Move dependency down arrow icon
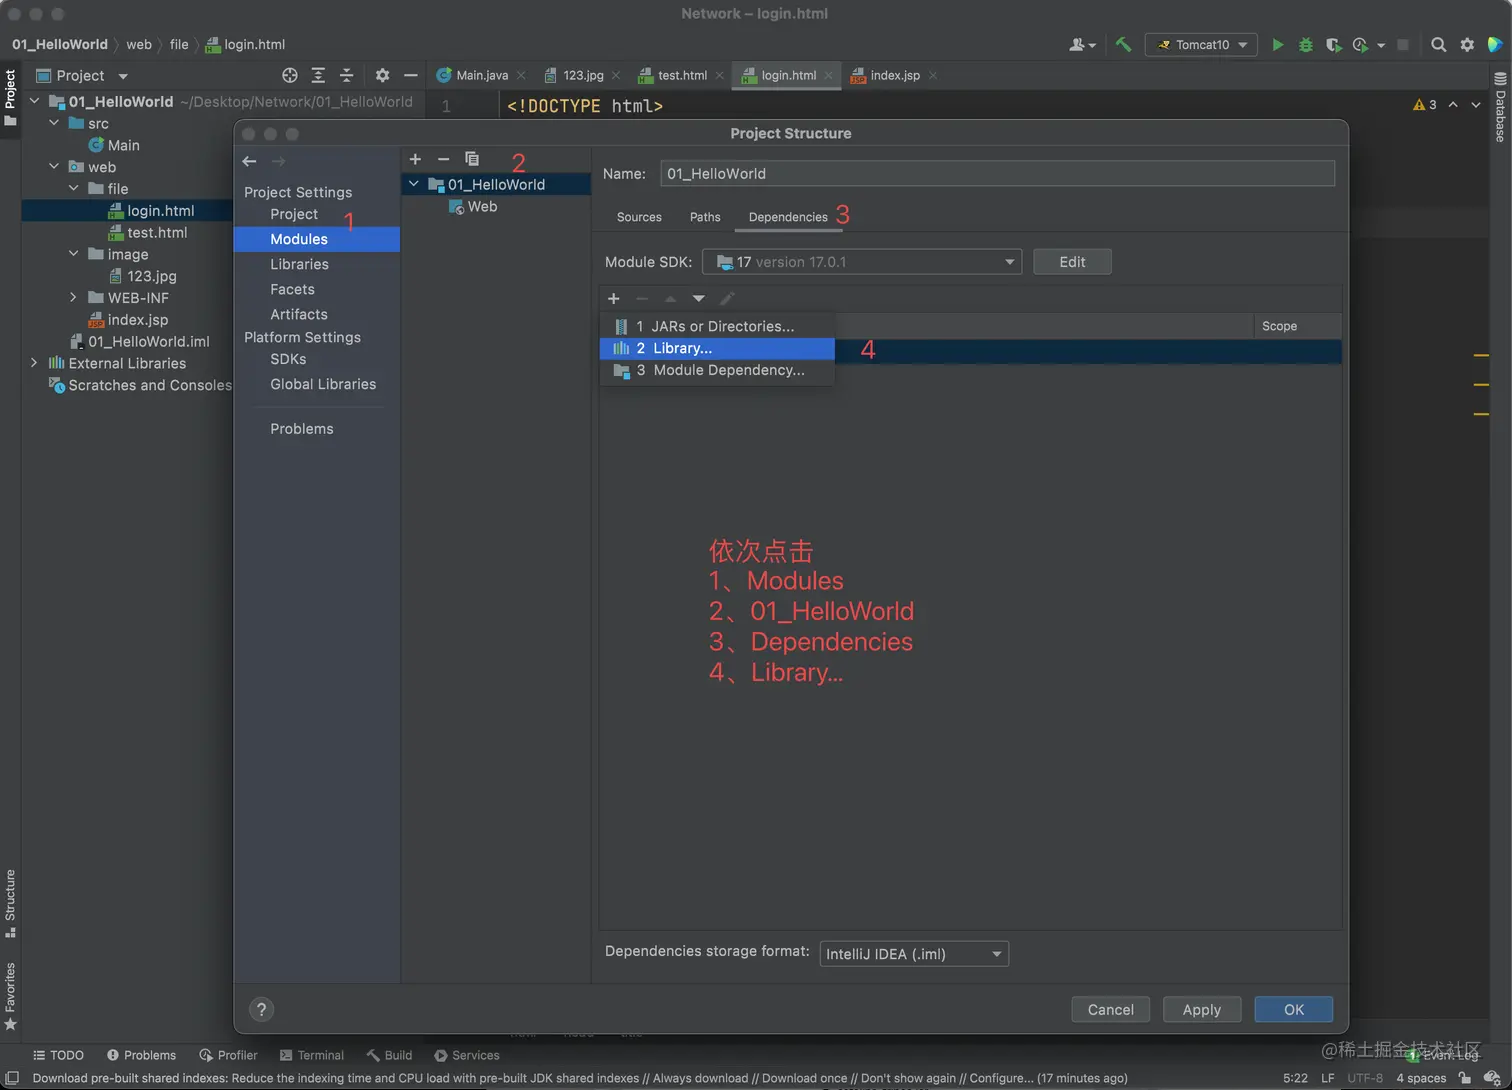Viewport: 1512px width, 1090px height. pyautogui.click(x=698, y=298)
